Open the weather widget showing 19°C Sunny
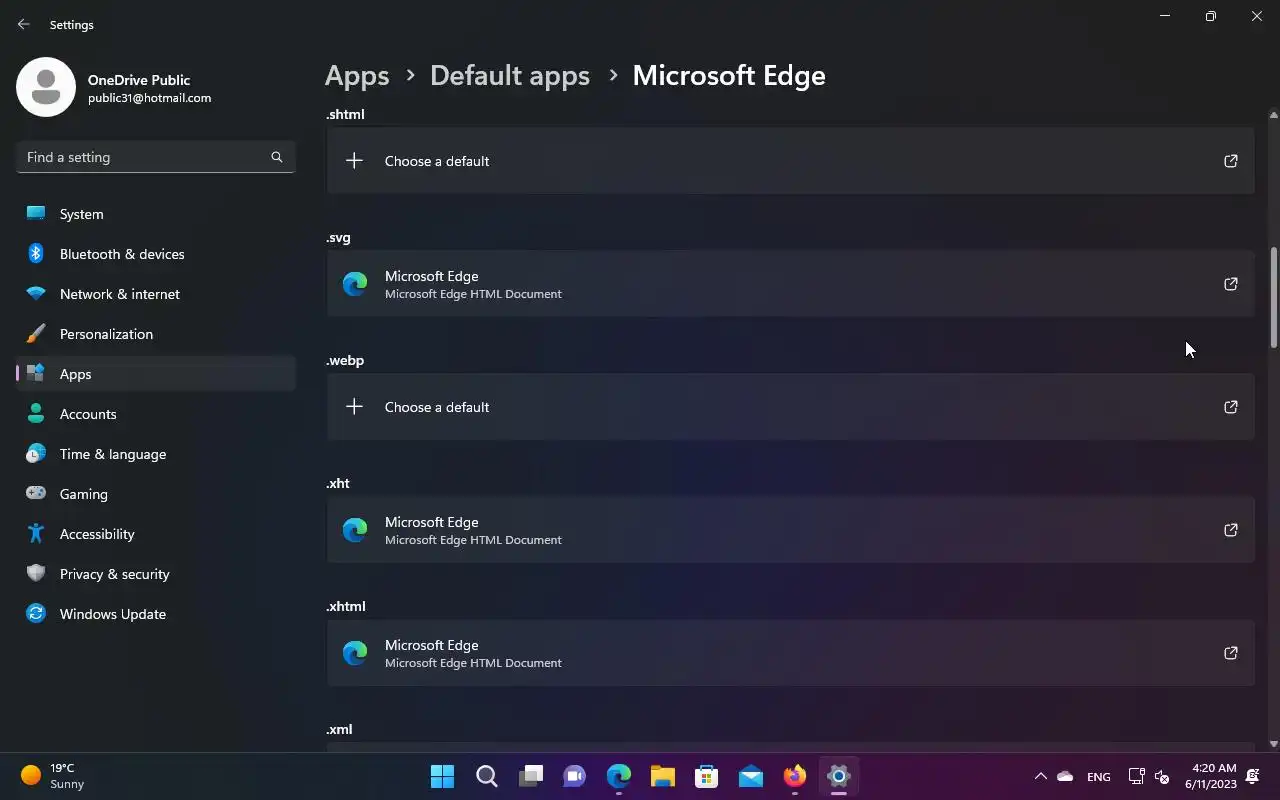The width and height of the screenshot is (1280, 800). tap(53, 776)
